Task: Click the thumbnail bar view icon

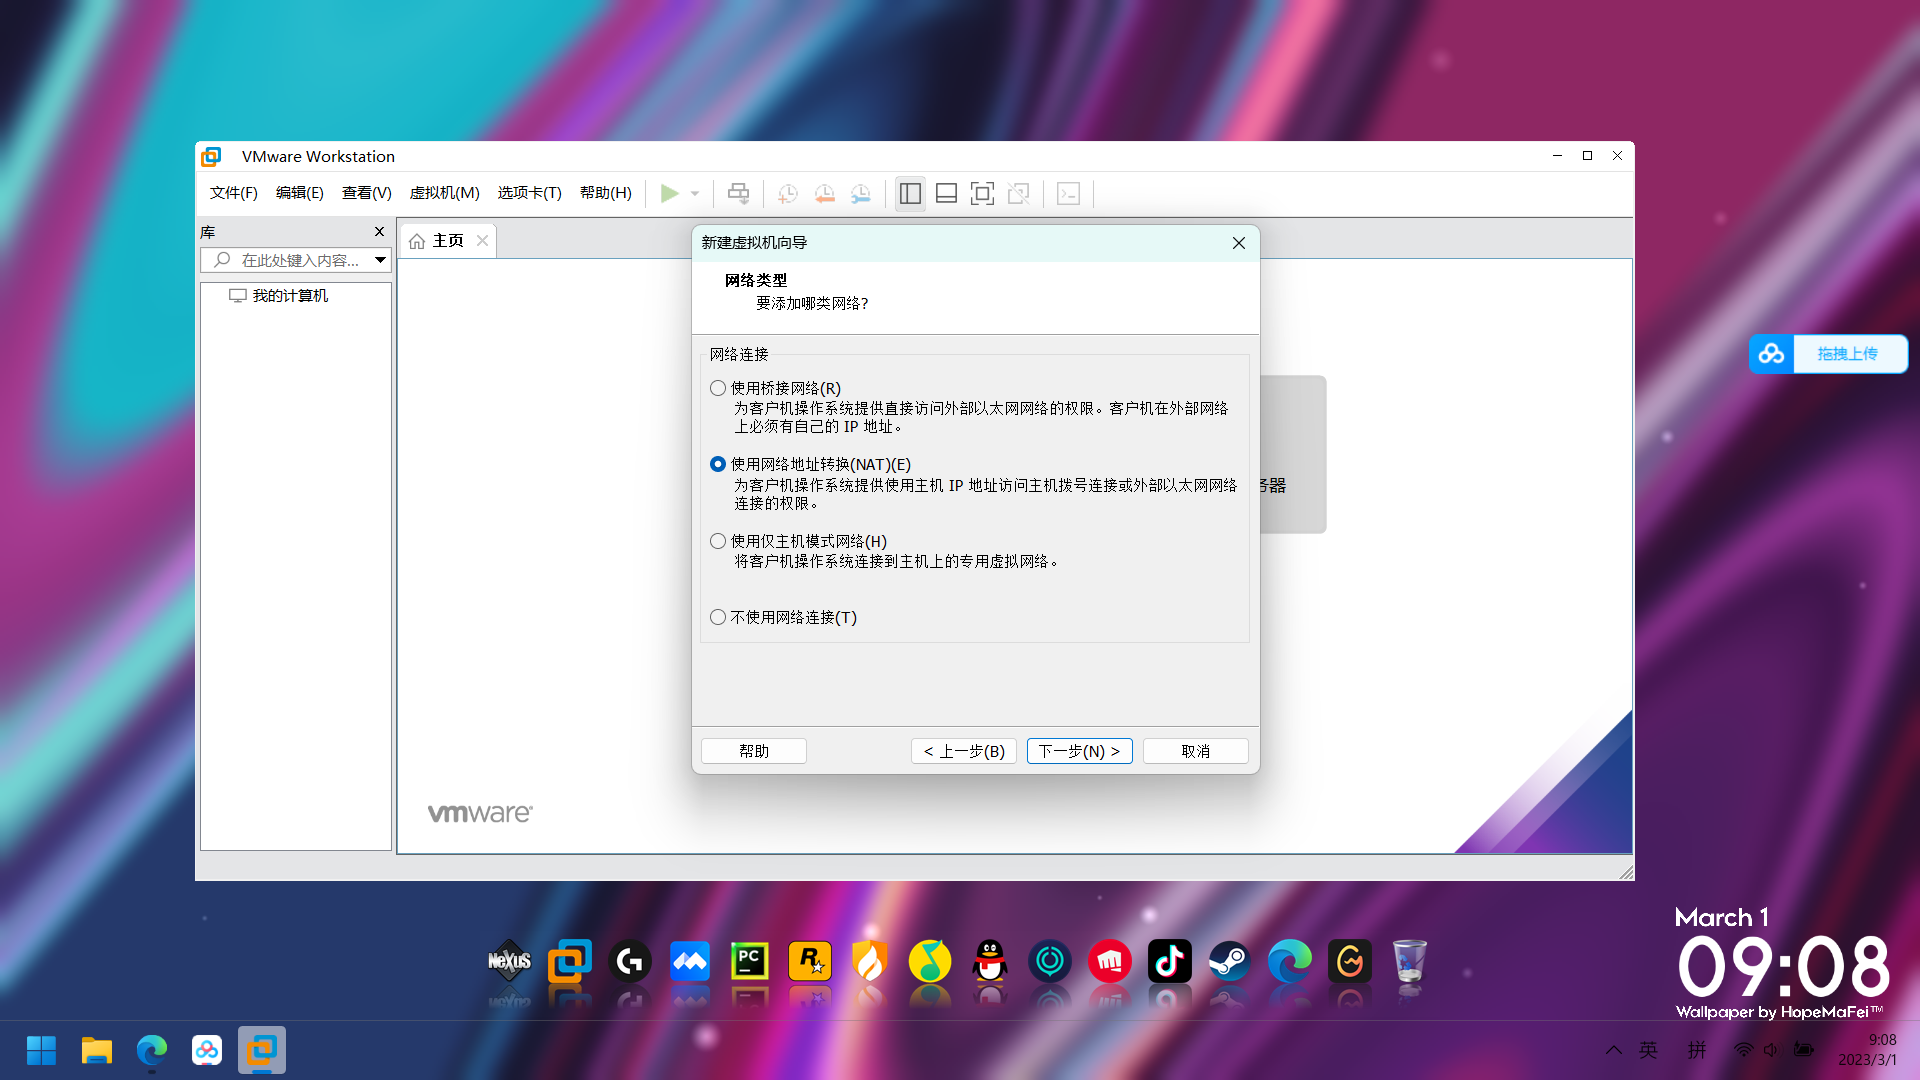Action: [x=946, y=194]
